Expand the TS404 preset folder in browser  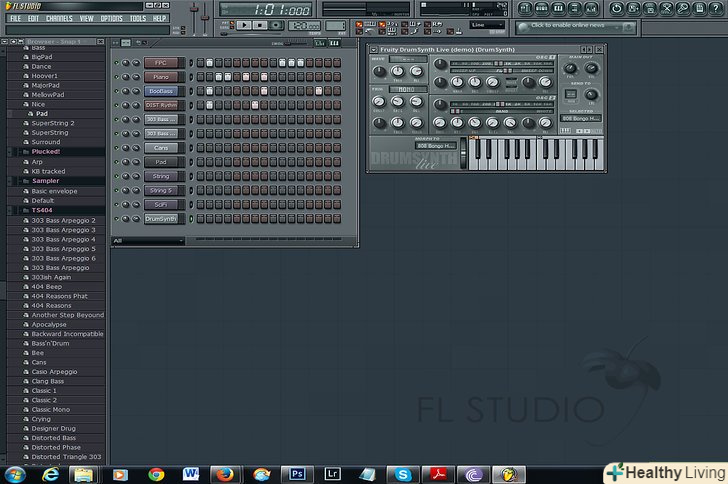coord(42,210)
